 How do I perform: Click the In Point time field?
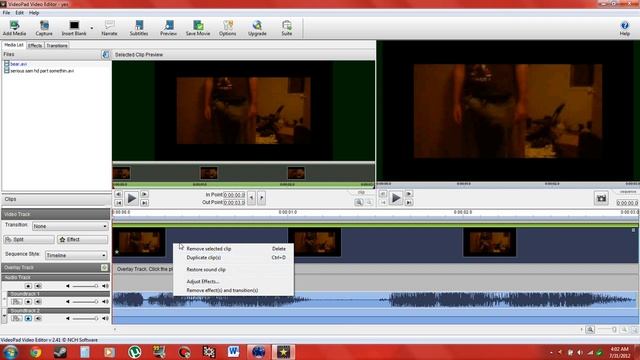(x=234, y=195)
